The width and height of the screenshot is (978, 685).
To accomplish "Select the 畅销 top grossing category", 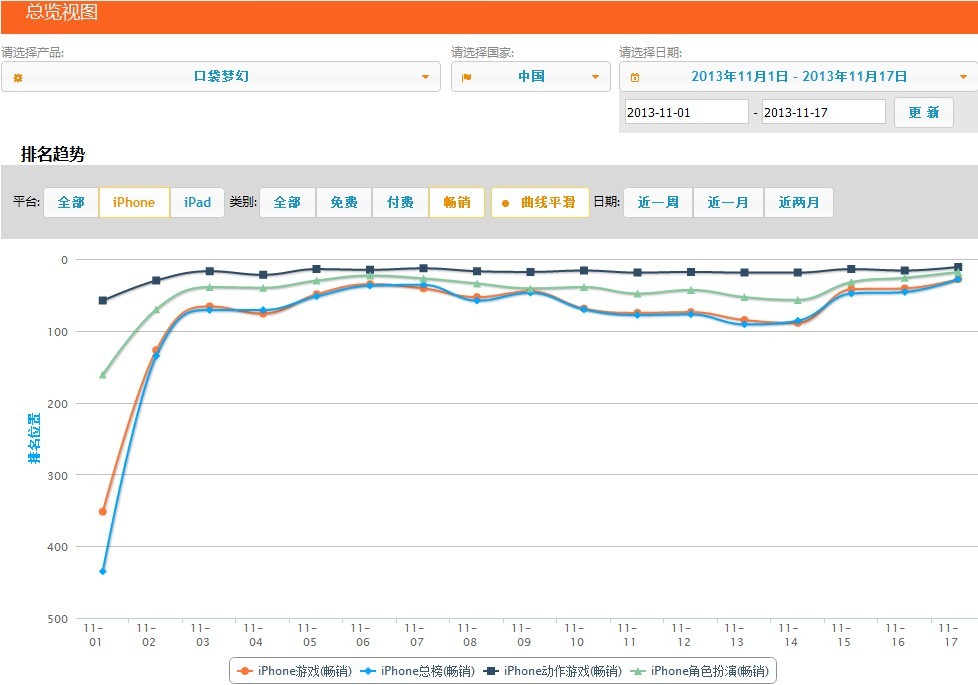I will click(x=457, y=202).
